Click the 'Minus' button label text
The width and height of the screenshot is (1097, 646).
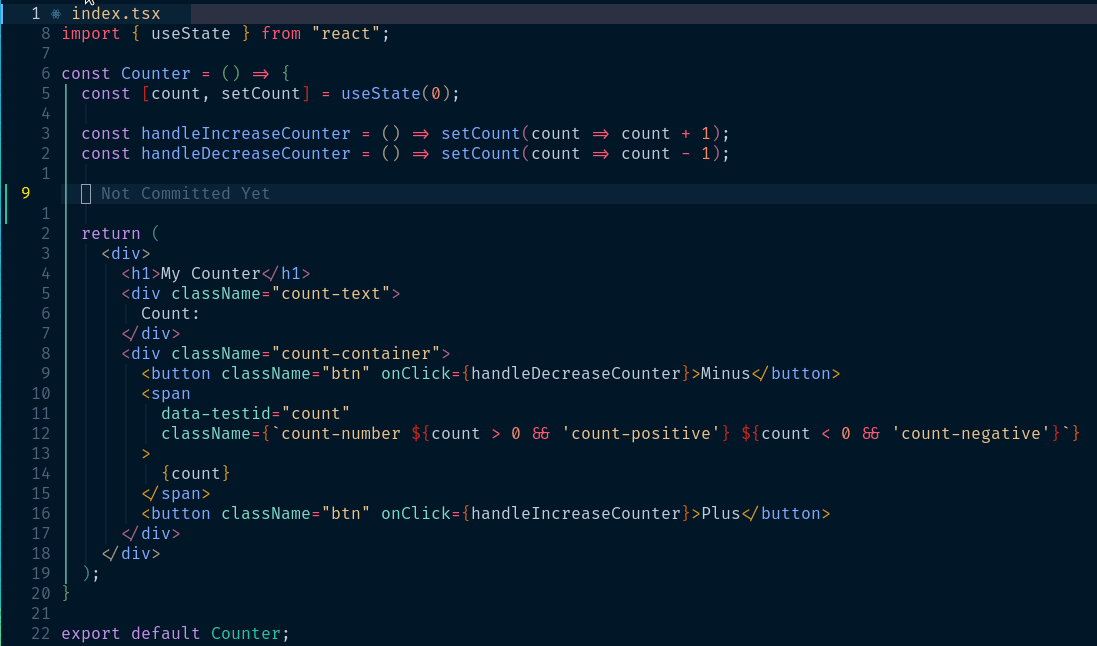(x=726, y=374)
